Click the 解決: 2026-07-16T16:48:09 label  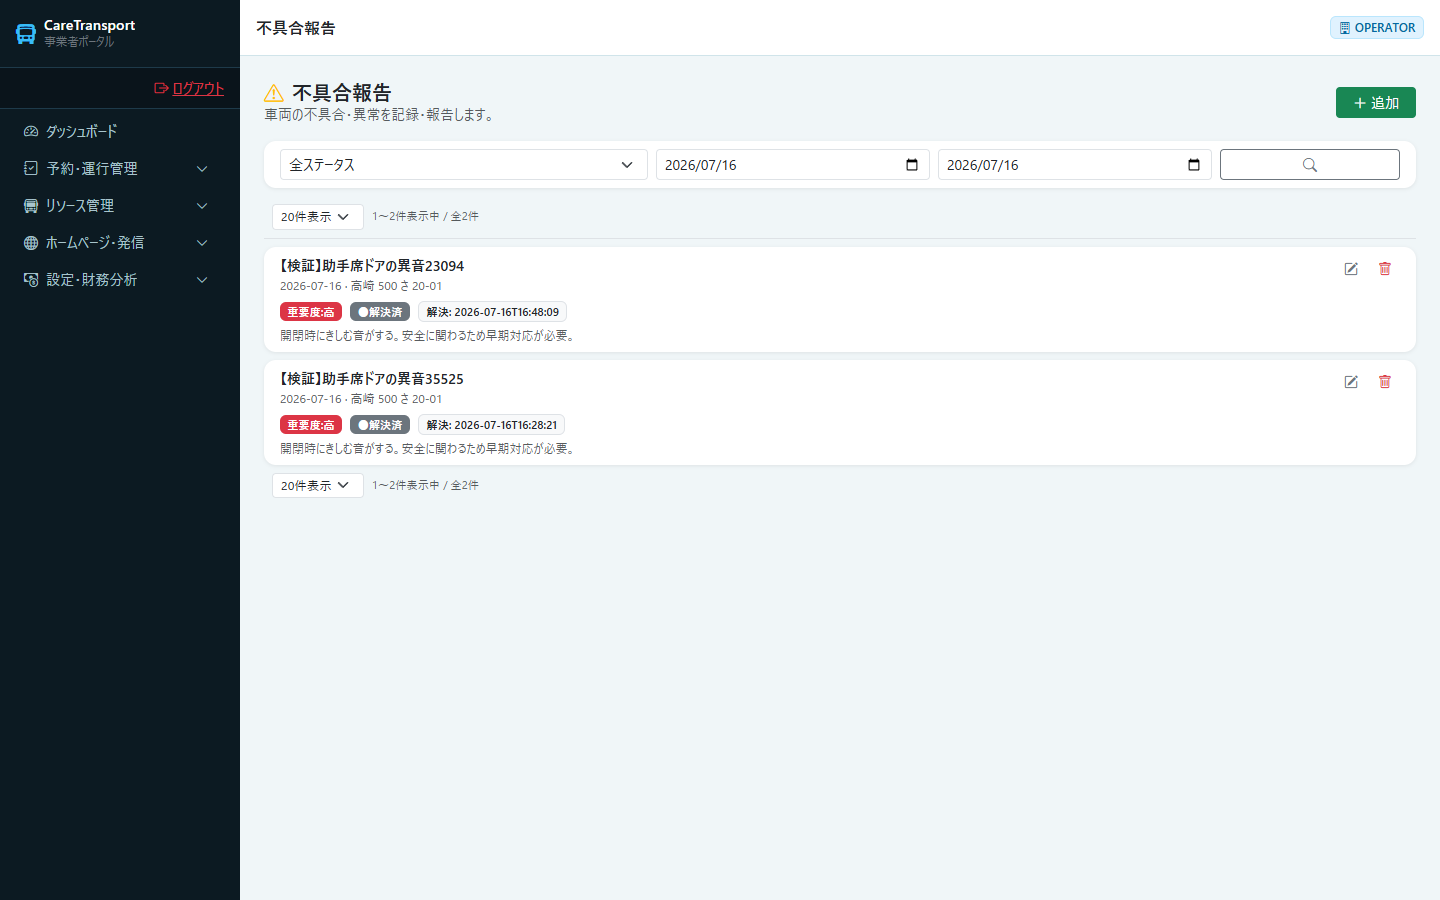click(493, 312)
